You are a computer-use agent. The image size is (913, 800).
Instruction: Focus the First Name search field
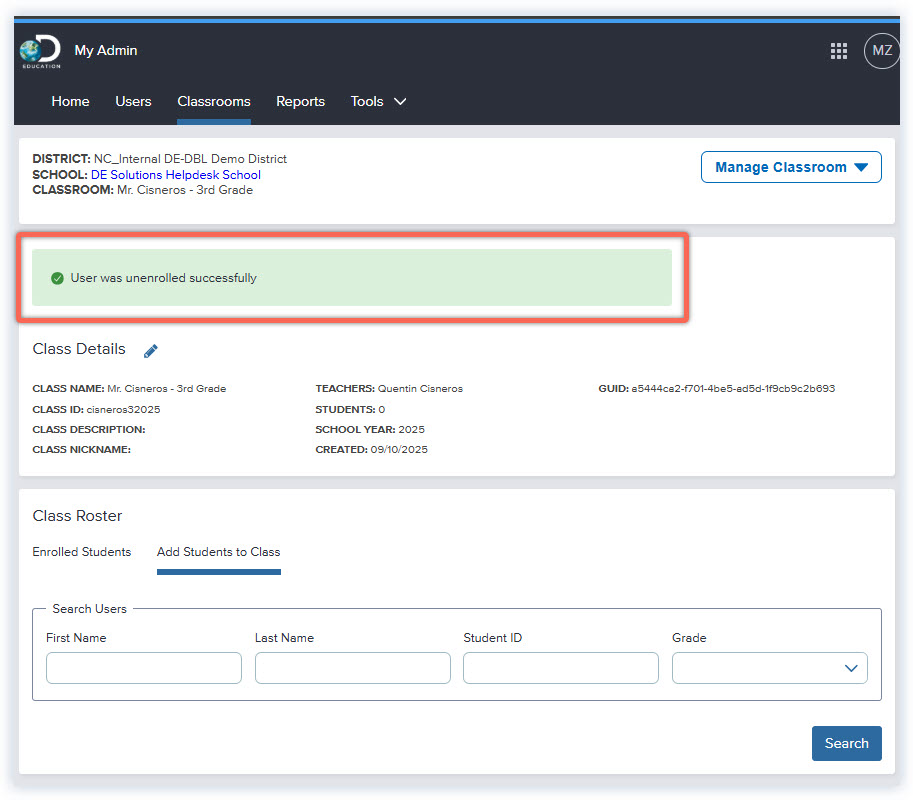(144, 668)
